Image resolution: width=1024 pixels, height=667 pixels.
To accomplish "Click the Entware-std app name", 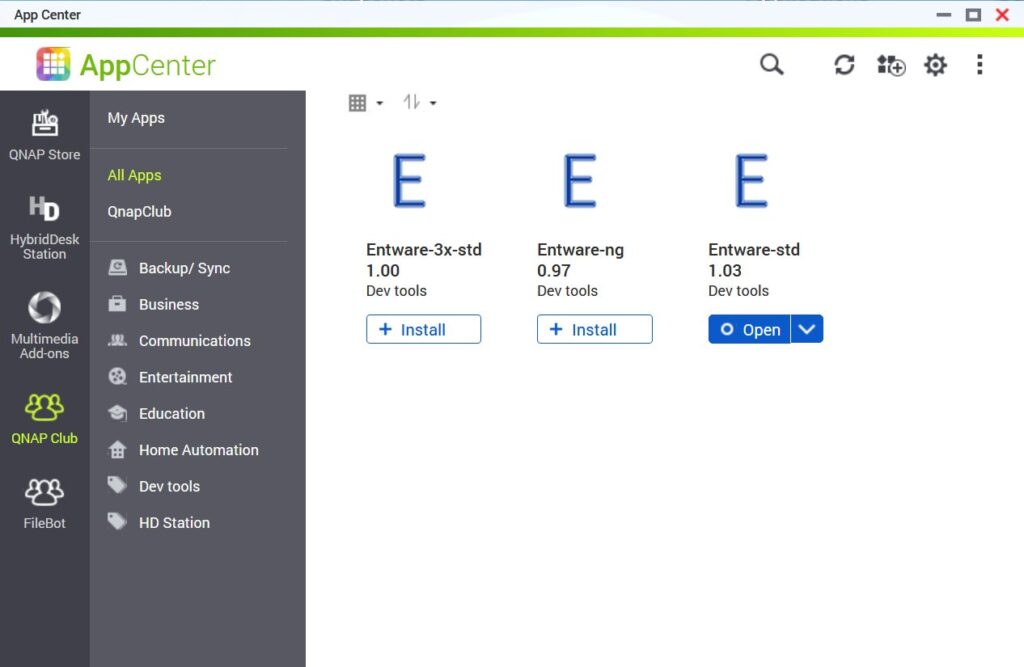I will pyautogui.click(x=754, y=250).
